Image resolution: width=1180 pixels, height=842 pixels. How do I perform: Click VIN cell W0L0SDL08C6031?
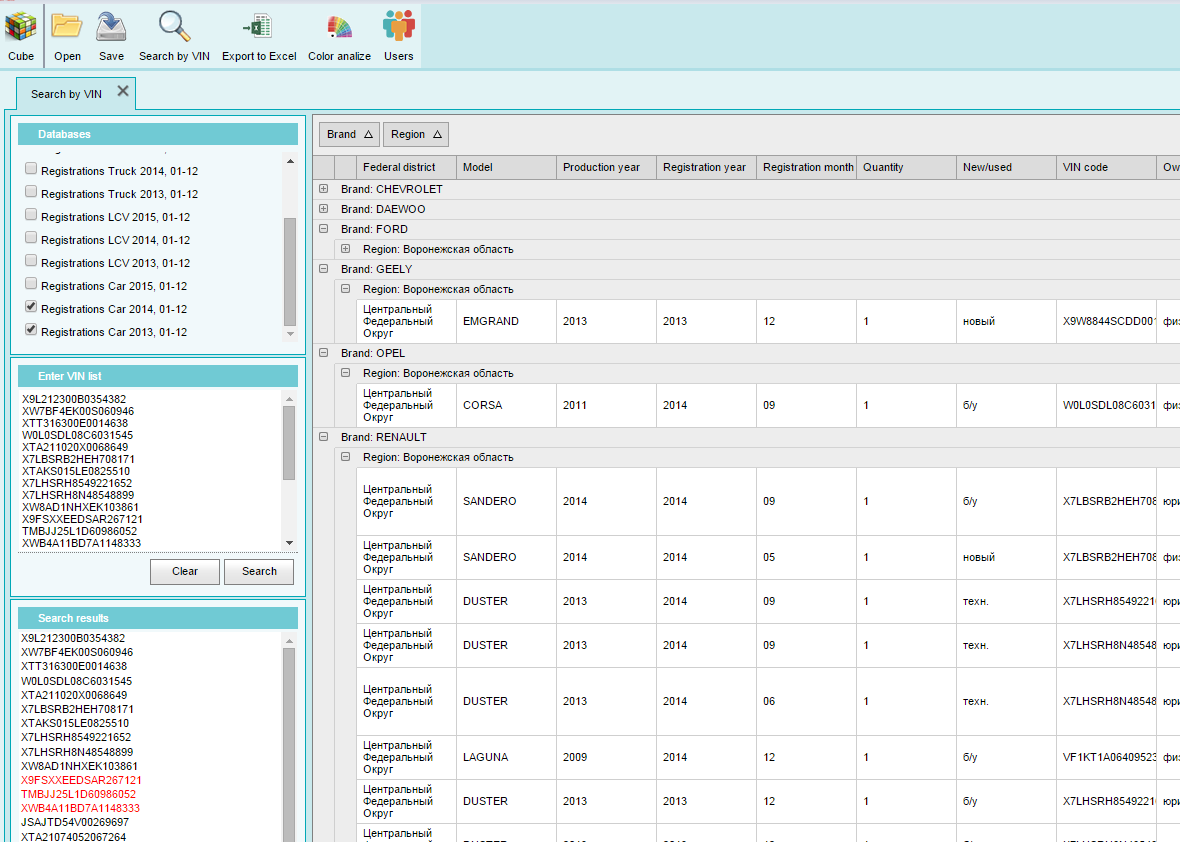tap(1106, 406)
